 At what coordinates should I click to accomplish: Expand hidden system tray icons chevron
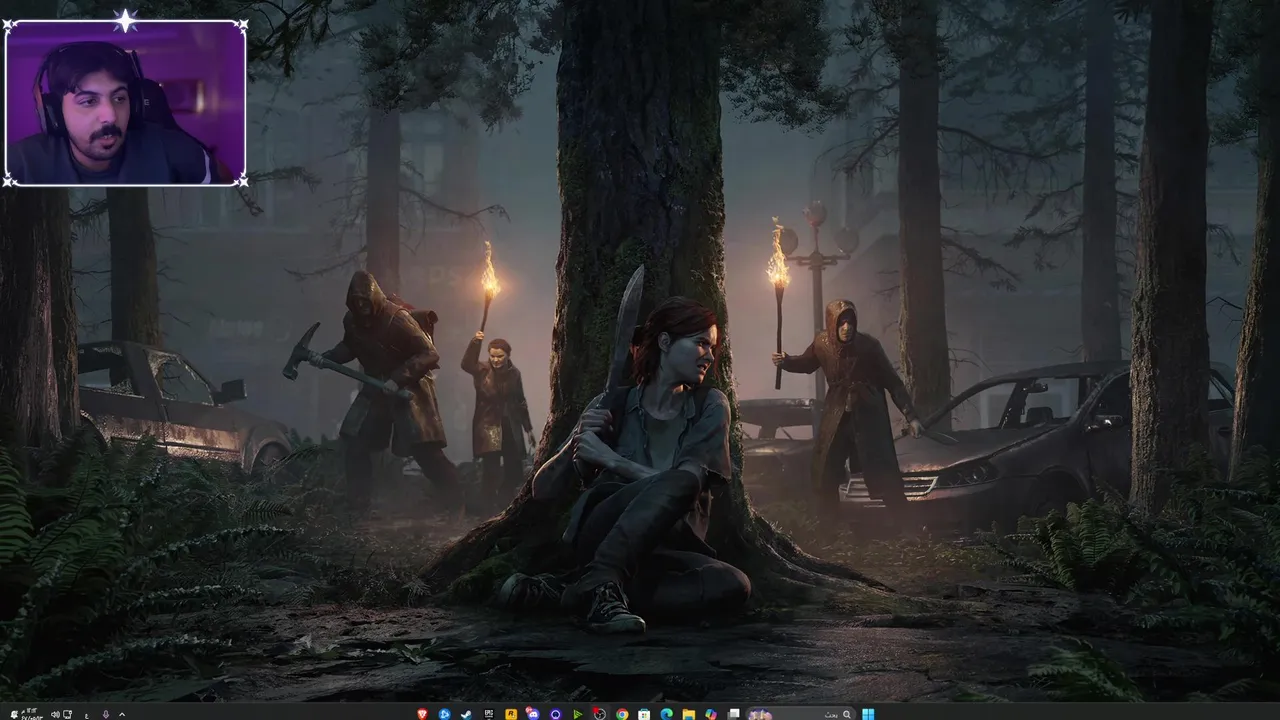[122, 714]
